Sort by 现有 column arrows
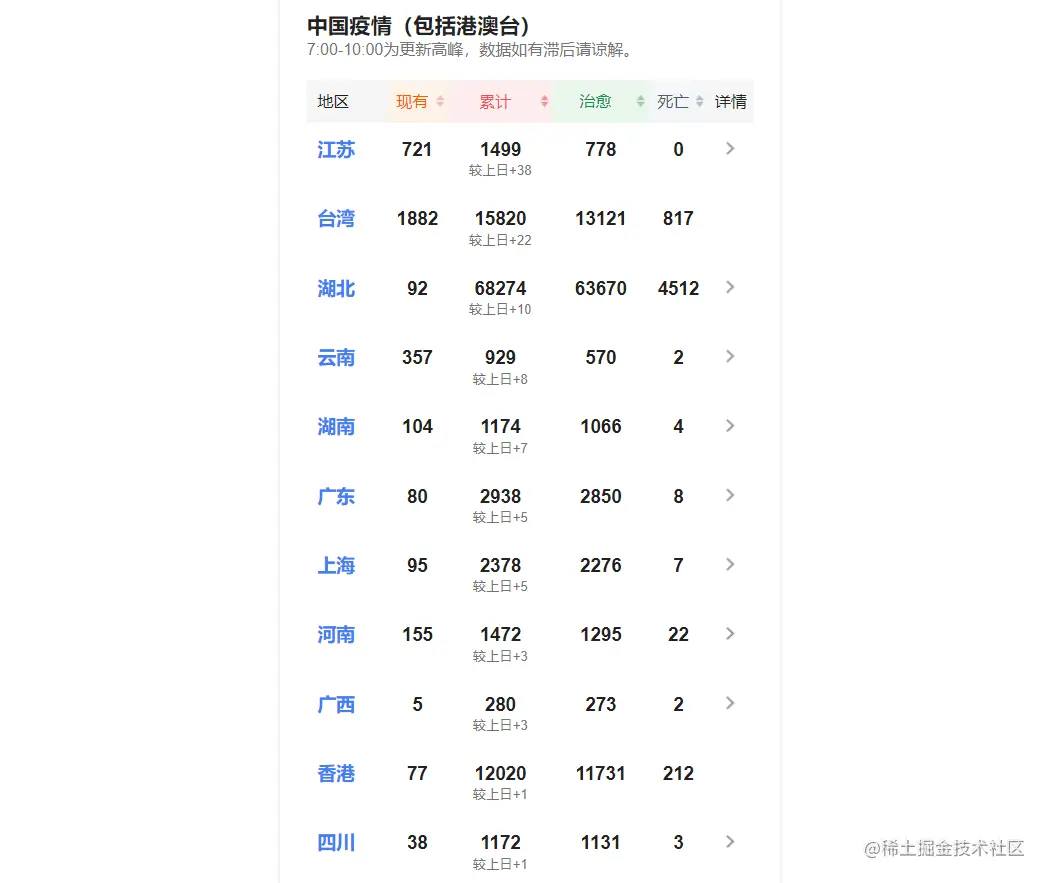This screenshot has width=1049, height=883. (440, 102)
